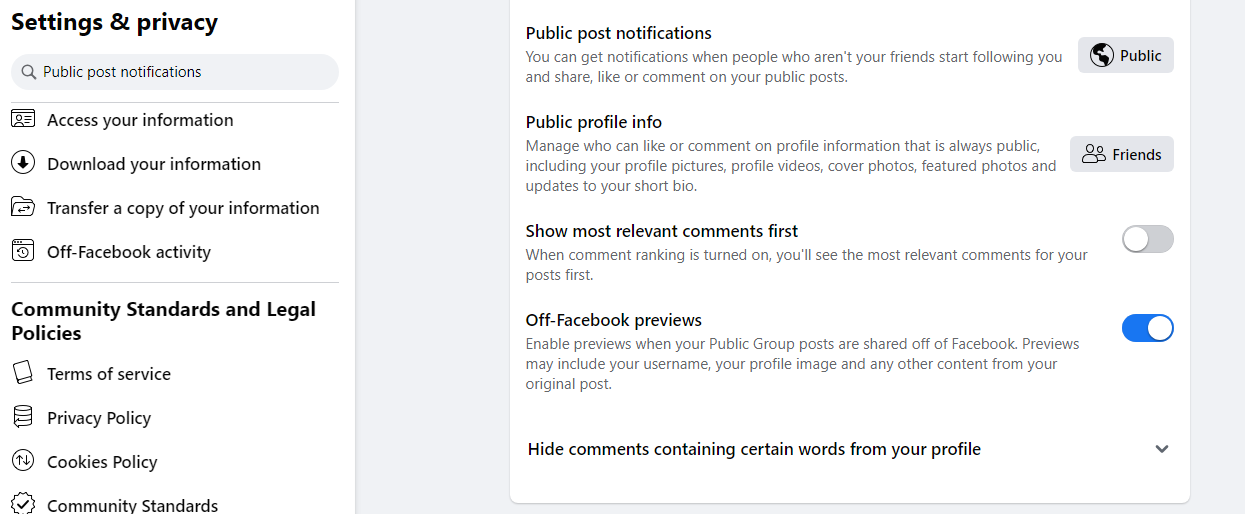Click the Community Standards badge icon

(x=23, y=503)
